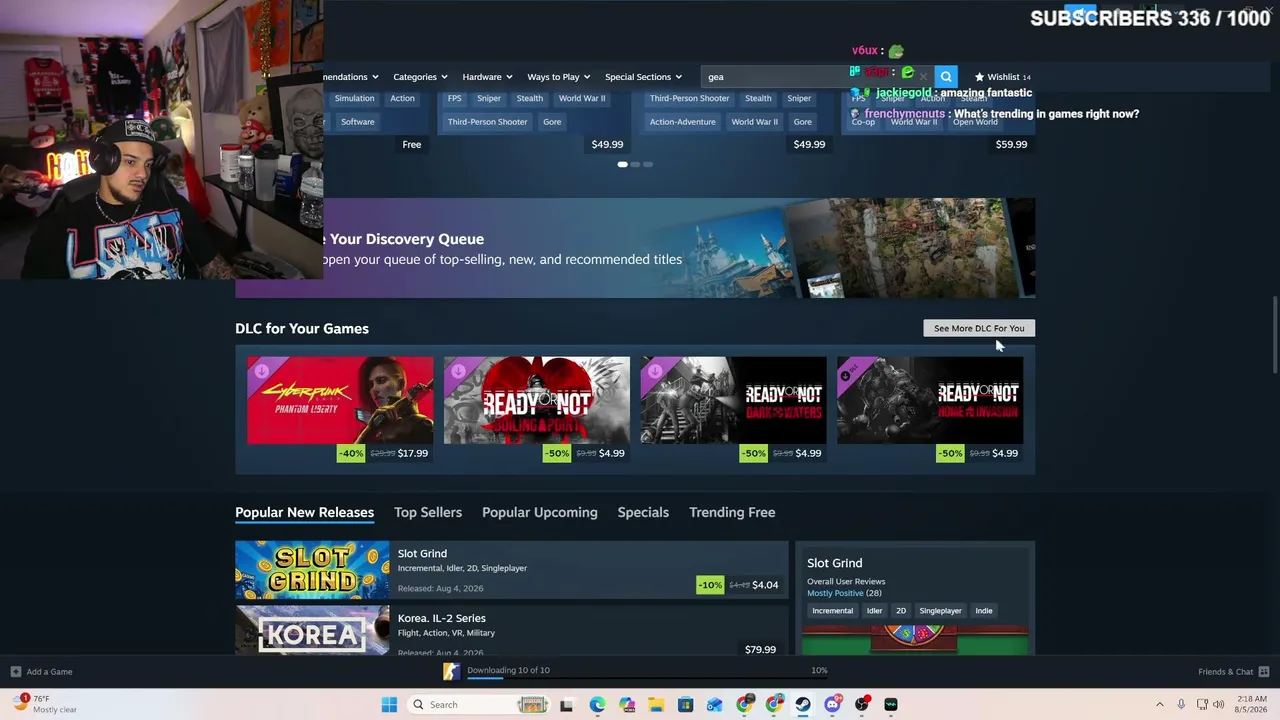
Task: Open Task View on the taskbar
Action: pyautogui.click(x=566, y=705)
